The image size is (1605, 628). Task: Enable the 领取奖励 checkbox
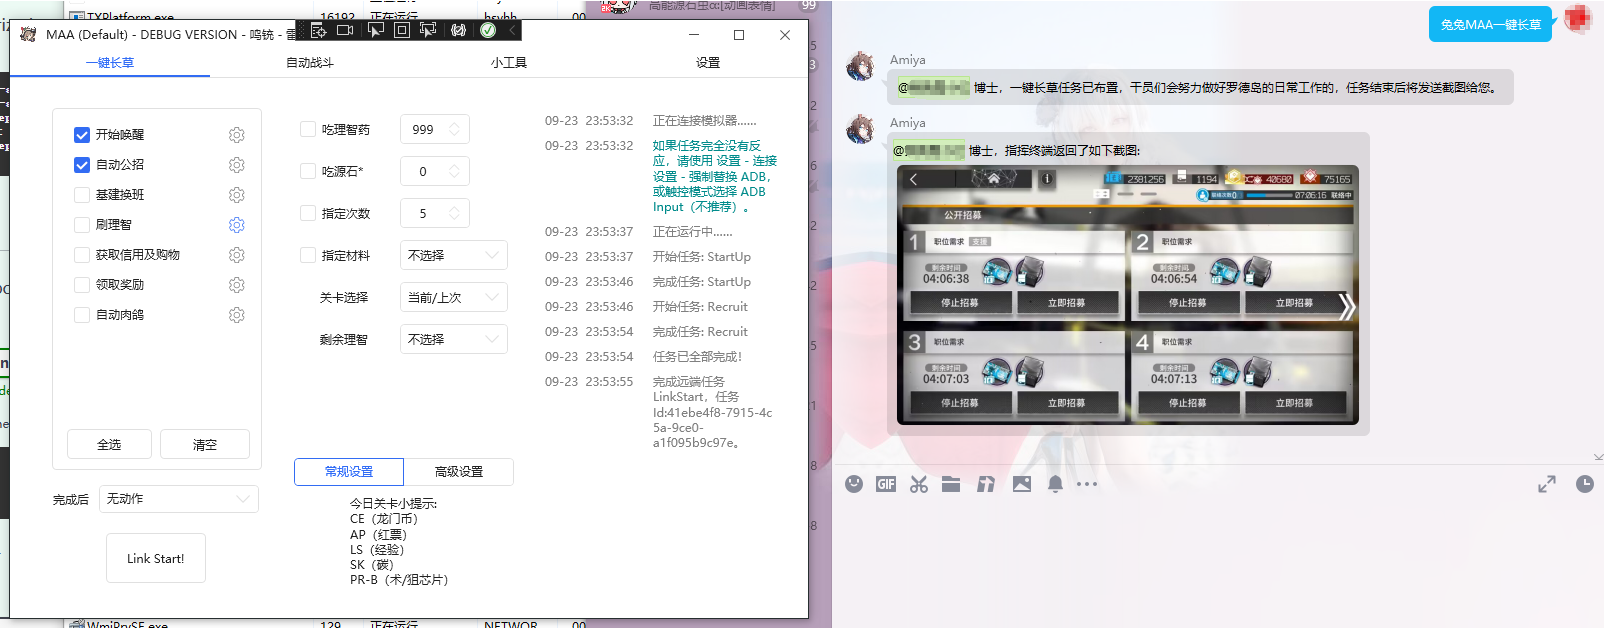coord(82,285)
